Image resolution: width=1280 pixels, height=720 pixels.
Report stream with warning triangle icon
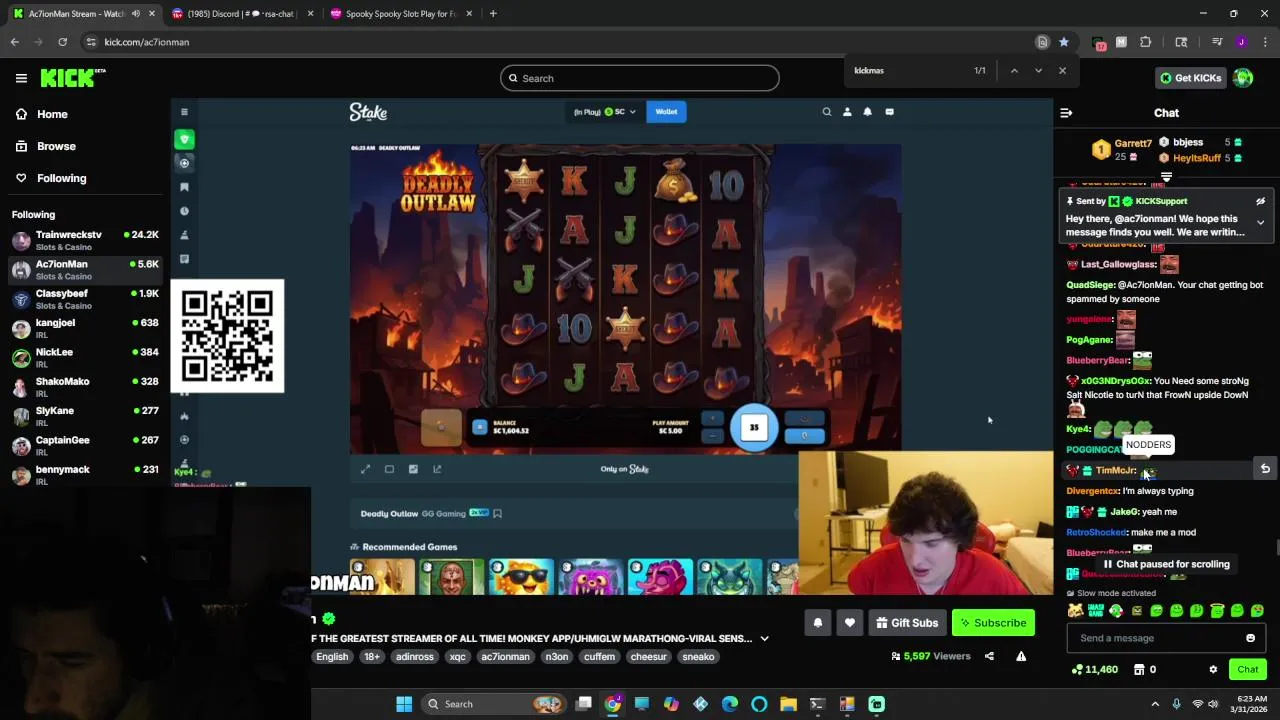(x=1021, y=656)
